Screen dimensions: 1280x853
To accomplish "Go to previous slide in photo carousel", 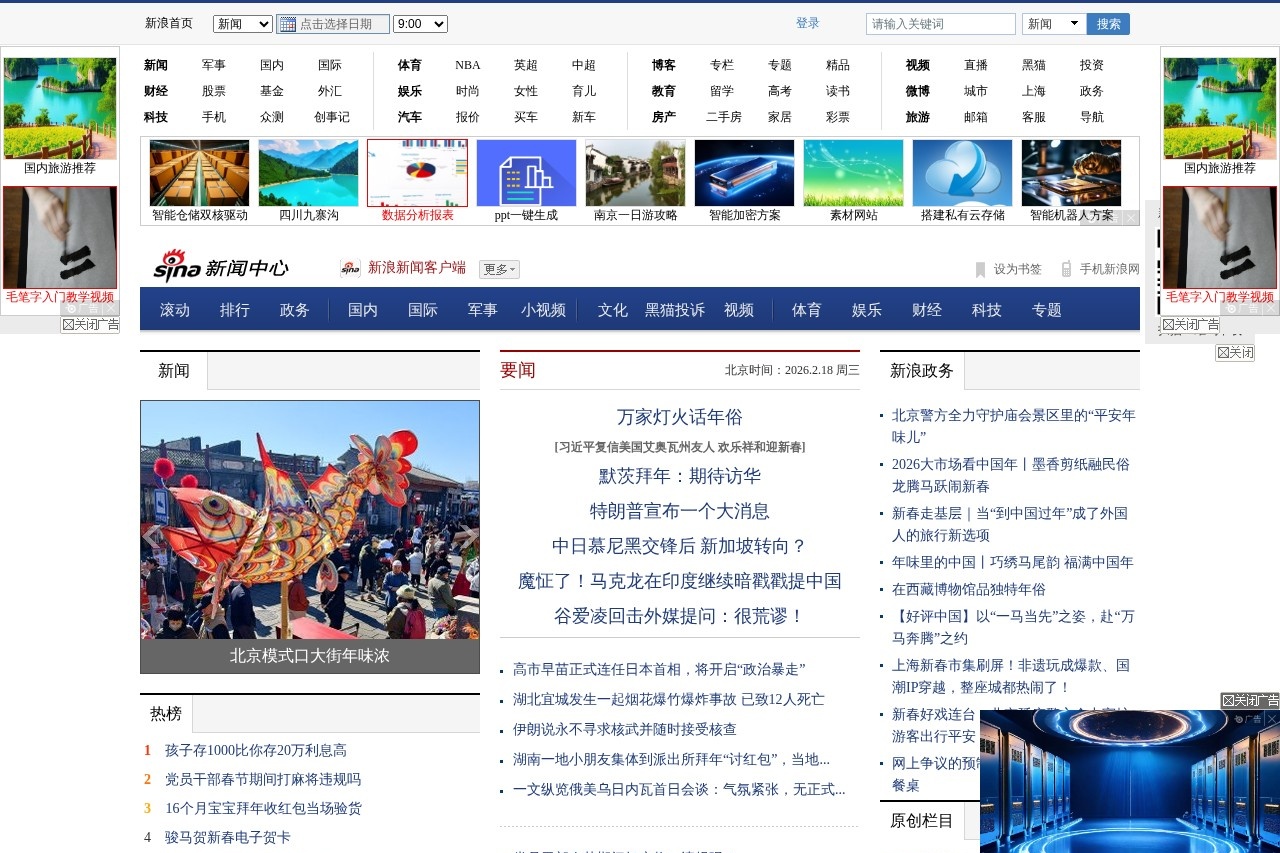I will coord(152,537).
